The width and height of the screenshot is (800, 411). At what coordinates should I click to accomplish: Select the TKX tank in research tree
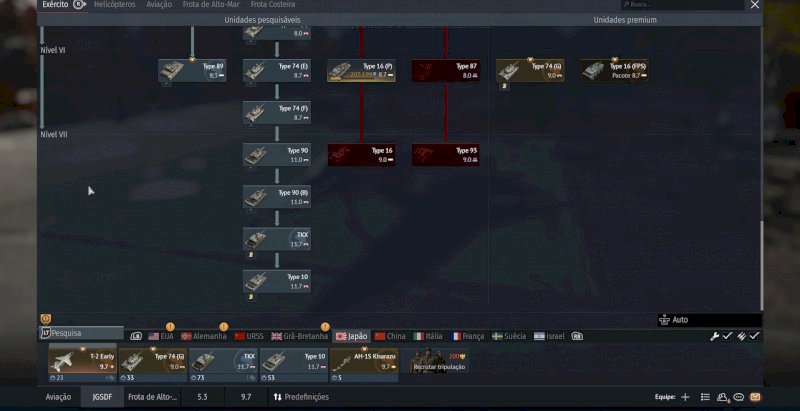coord(277,239)
